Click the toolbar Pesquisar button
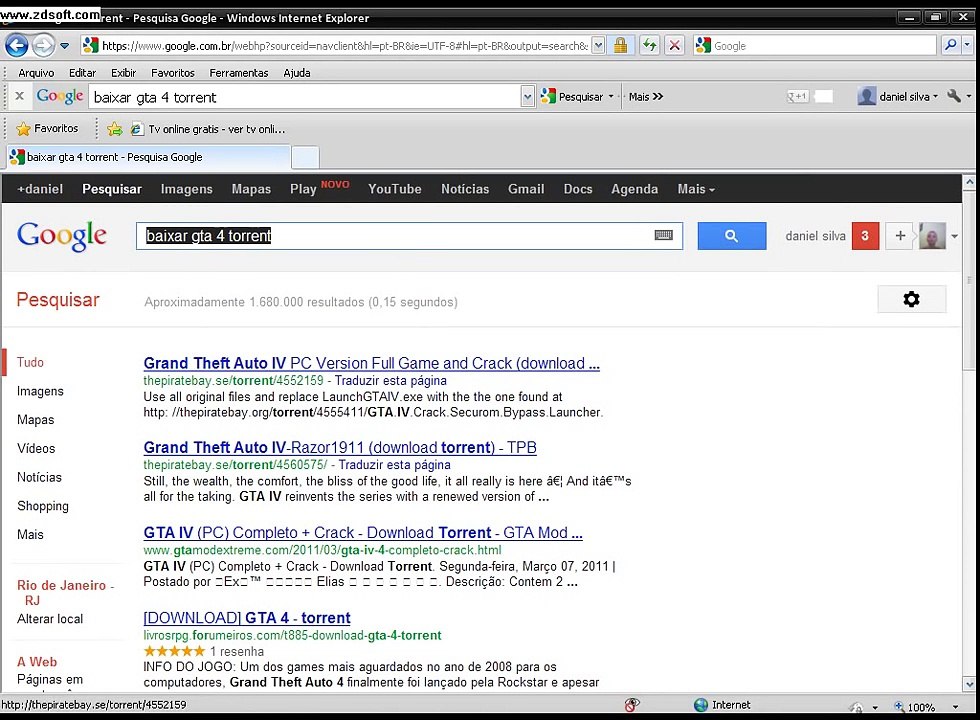This screenshot has width=980, height=720. (x=572, y=97)
